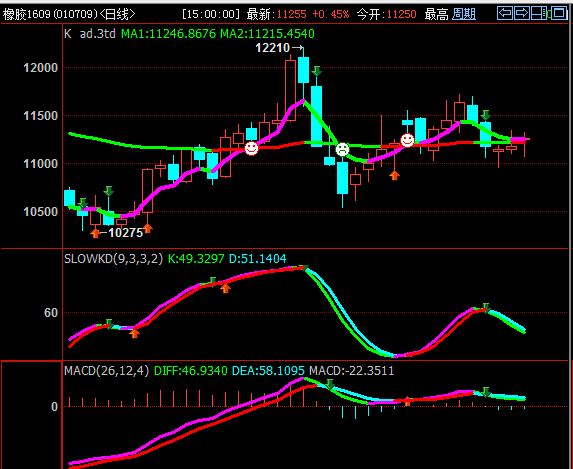
Task: Open the 周期 period link
Action: [464, 14]
